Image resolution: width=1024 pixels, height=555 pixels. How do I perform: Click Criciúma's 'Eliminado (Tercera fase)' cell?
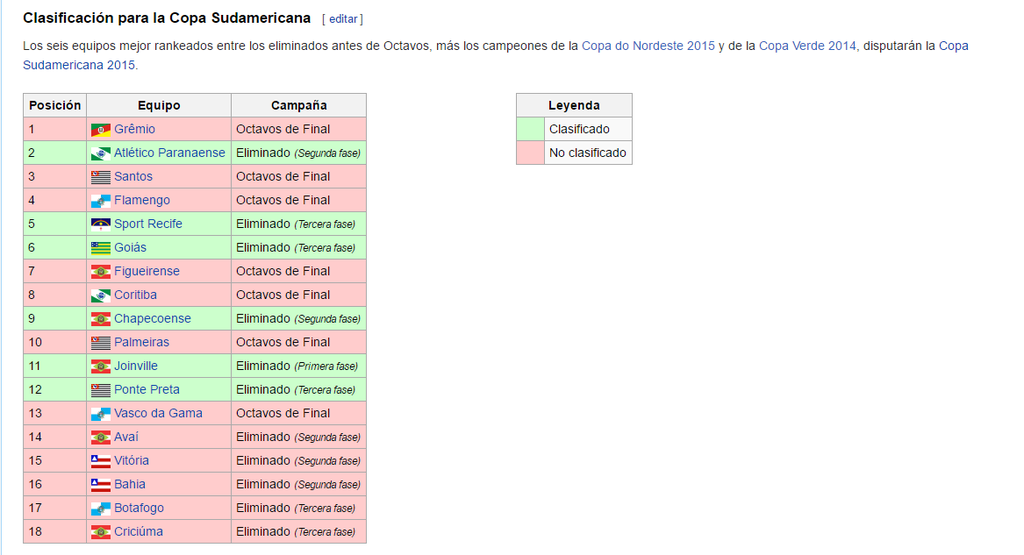pyautogui.click(x=299, y=531)
